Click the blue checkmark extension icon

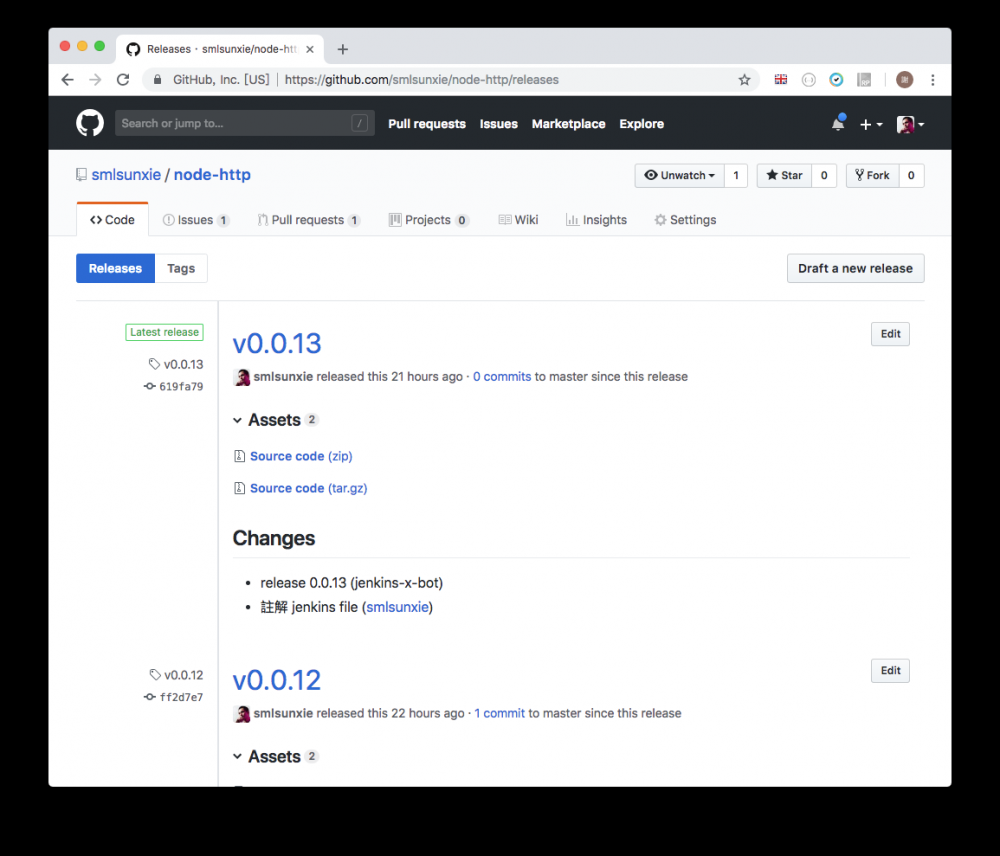836,80
